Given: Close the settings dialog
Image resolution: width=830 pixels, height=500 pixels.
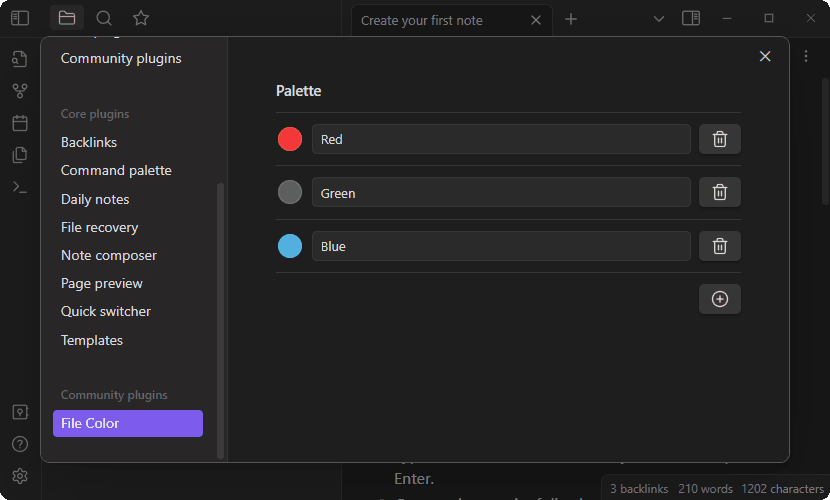Looking at the screenshot, I should (x=765, y=56).
